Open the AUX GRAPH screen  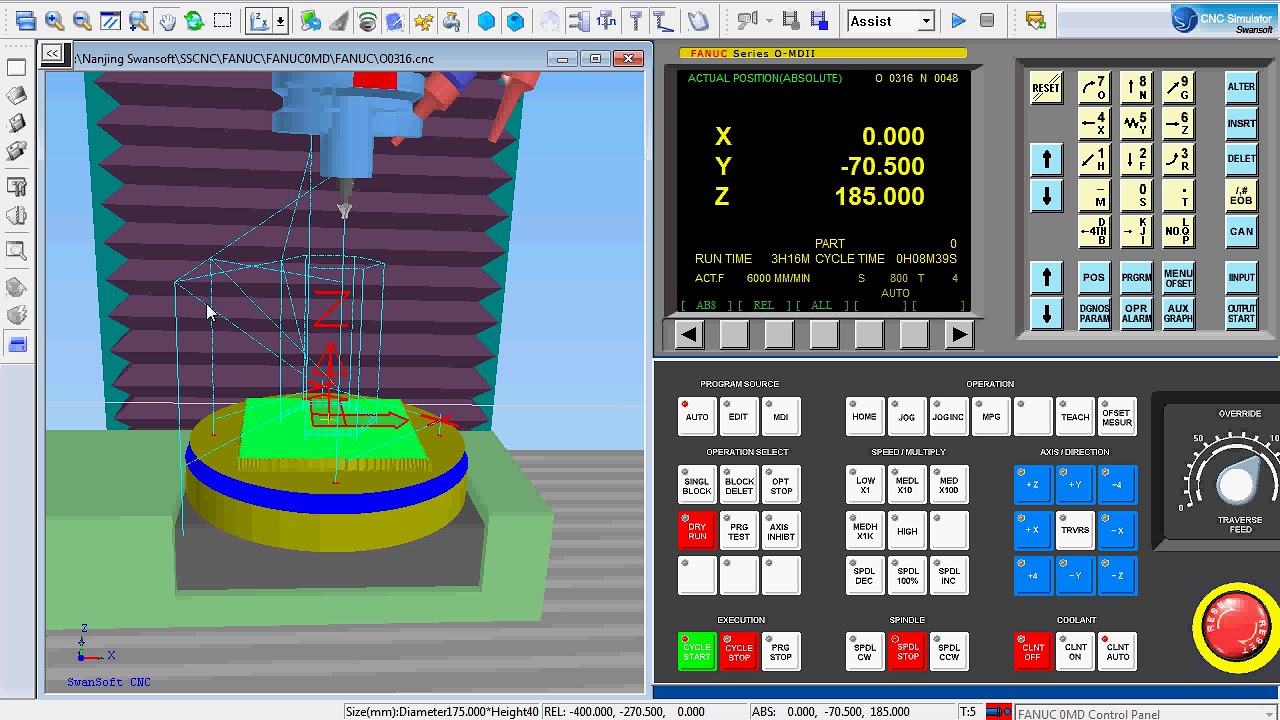[x=1178, y=313]
